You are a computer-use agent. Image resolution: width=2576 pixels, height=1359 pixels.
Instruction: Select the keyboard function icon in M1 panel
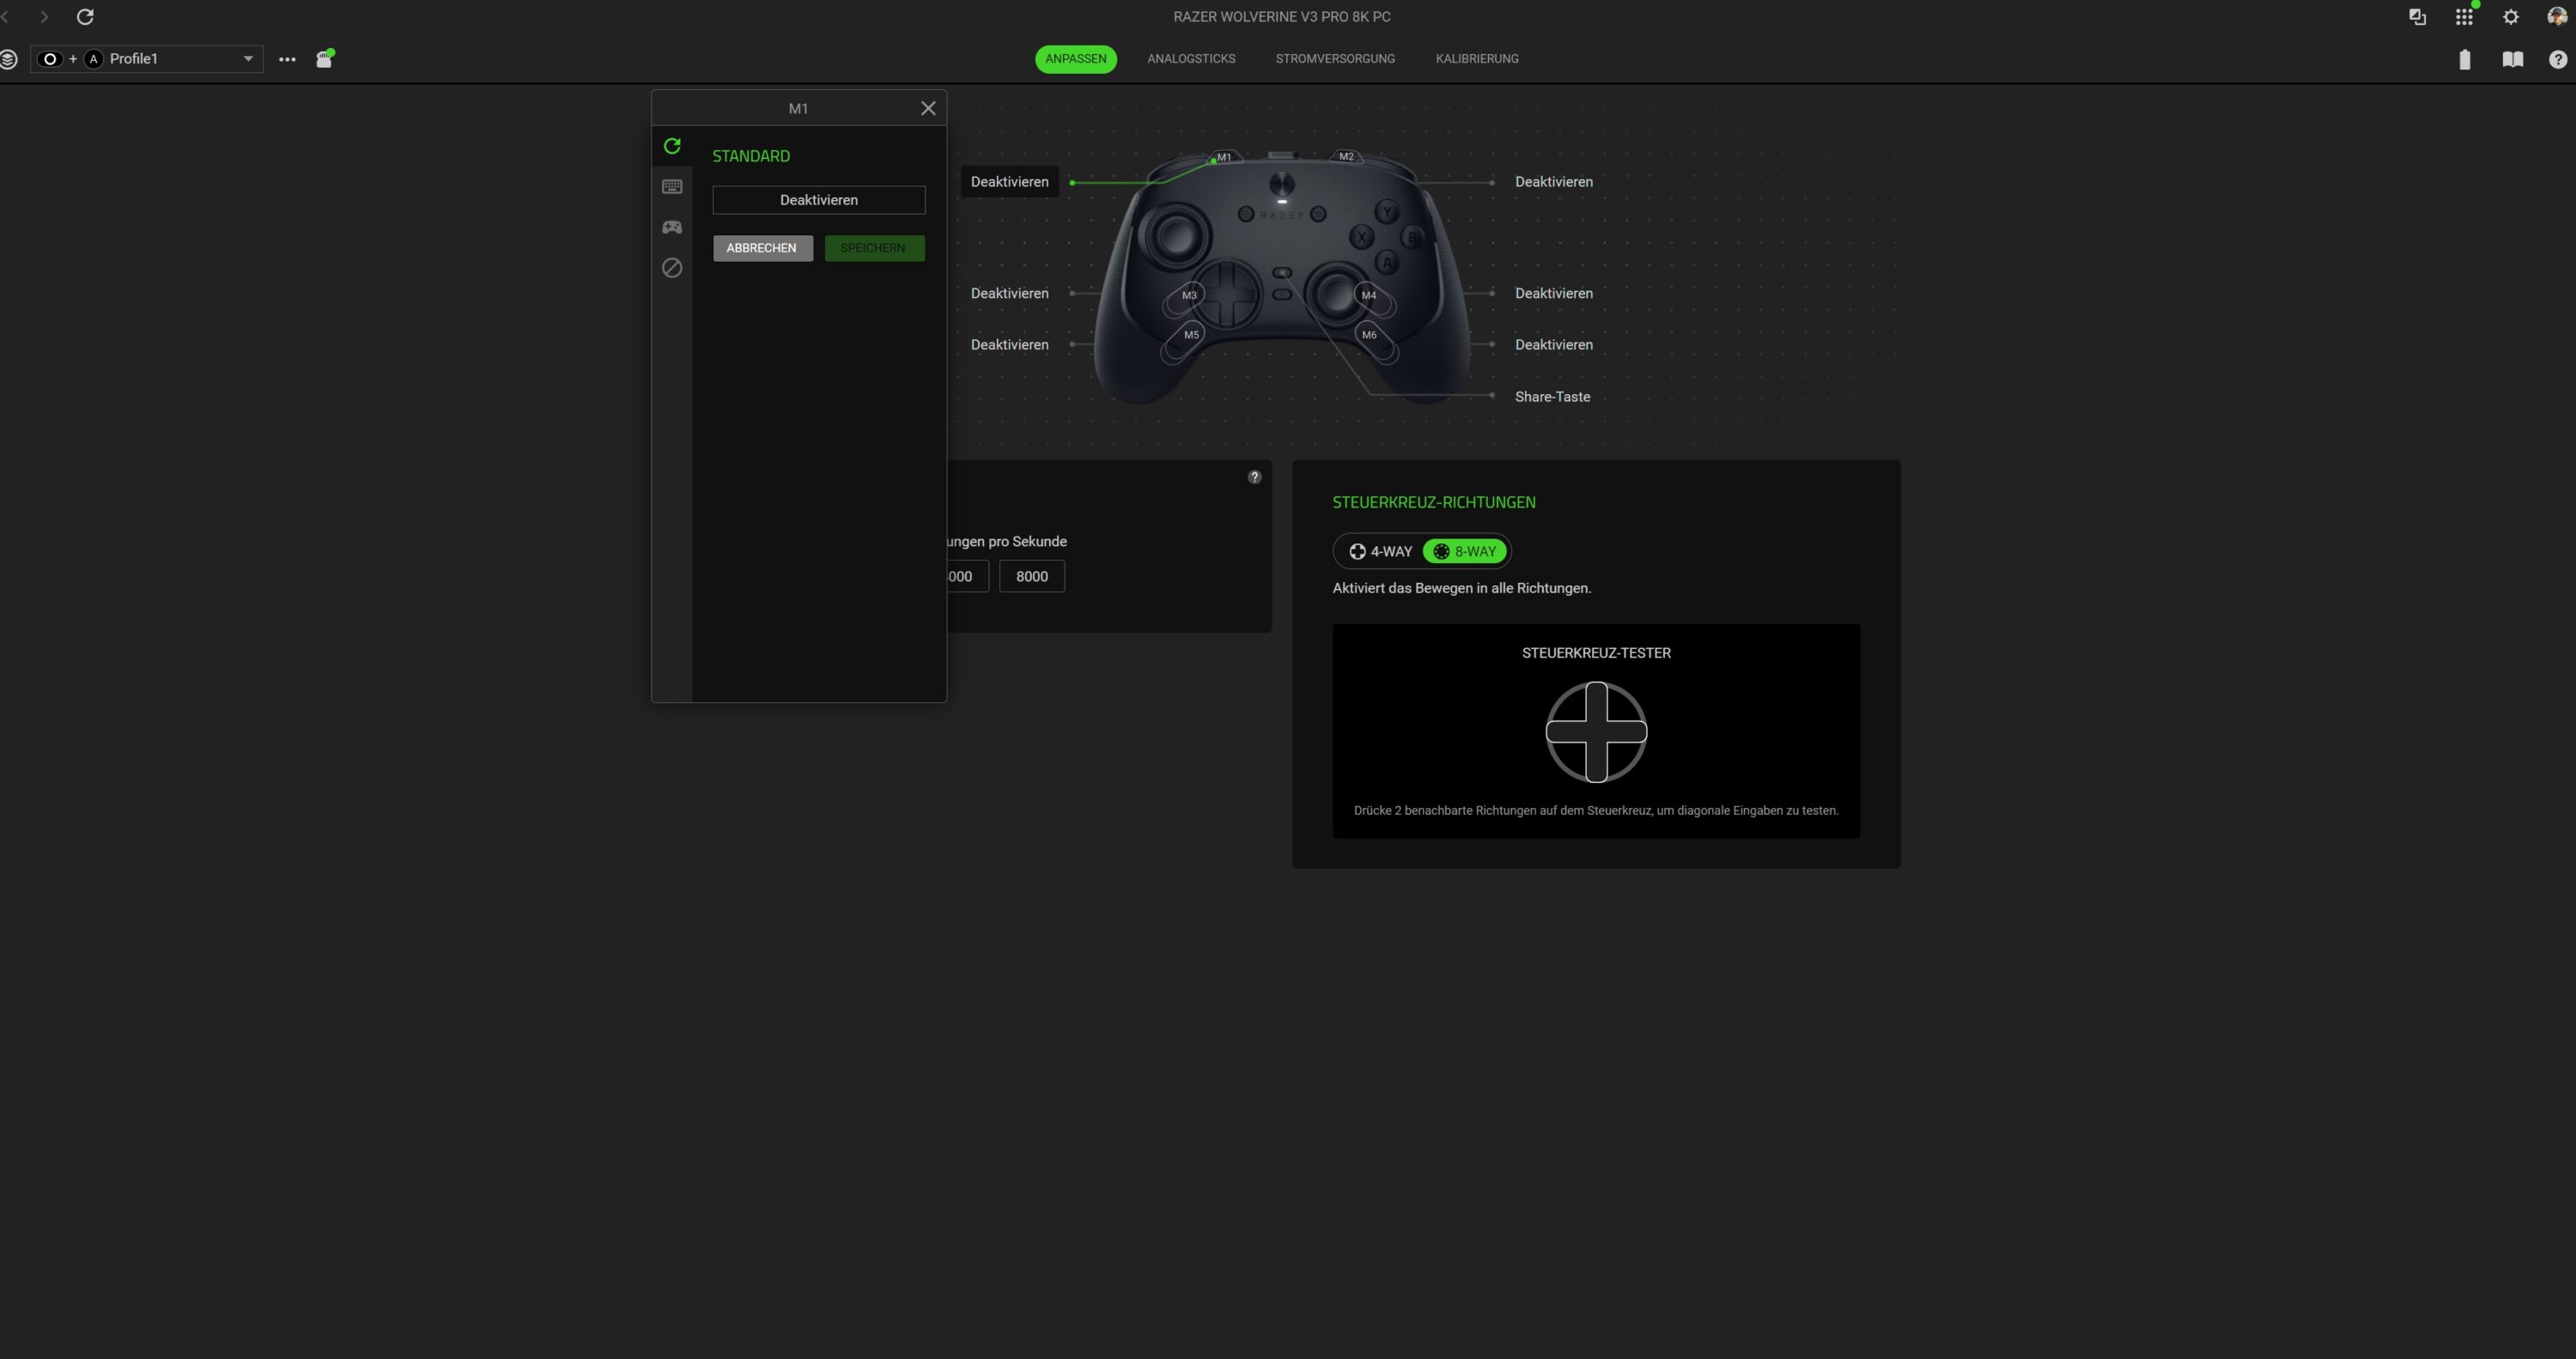pos(672,187)
